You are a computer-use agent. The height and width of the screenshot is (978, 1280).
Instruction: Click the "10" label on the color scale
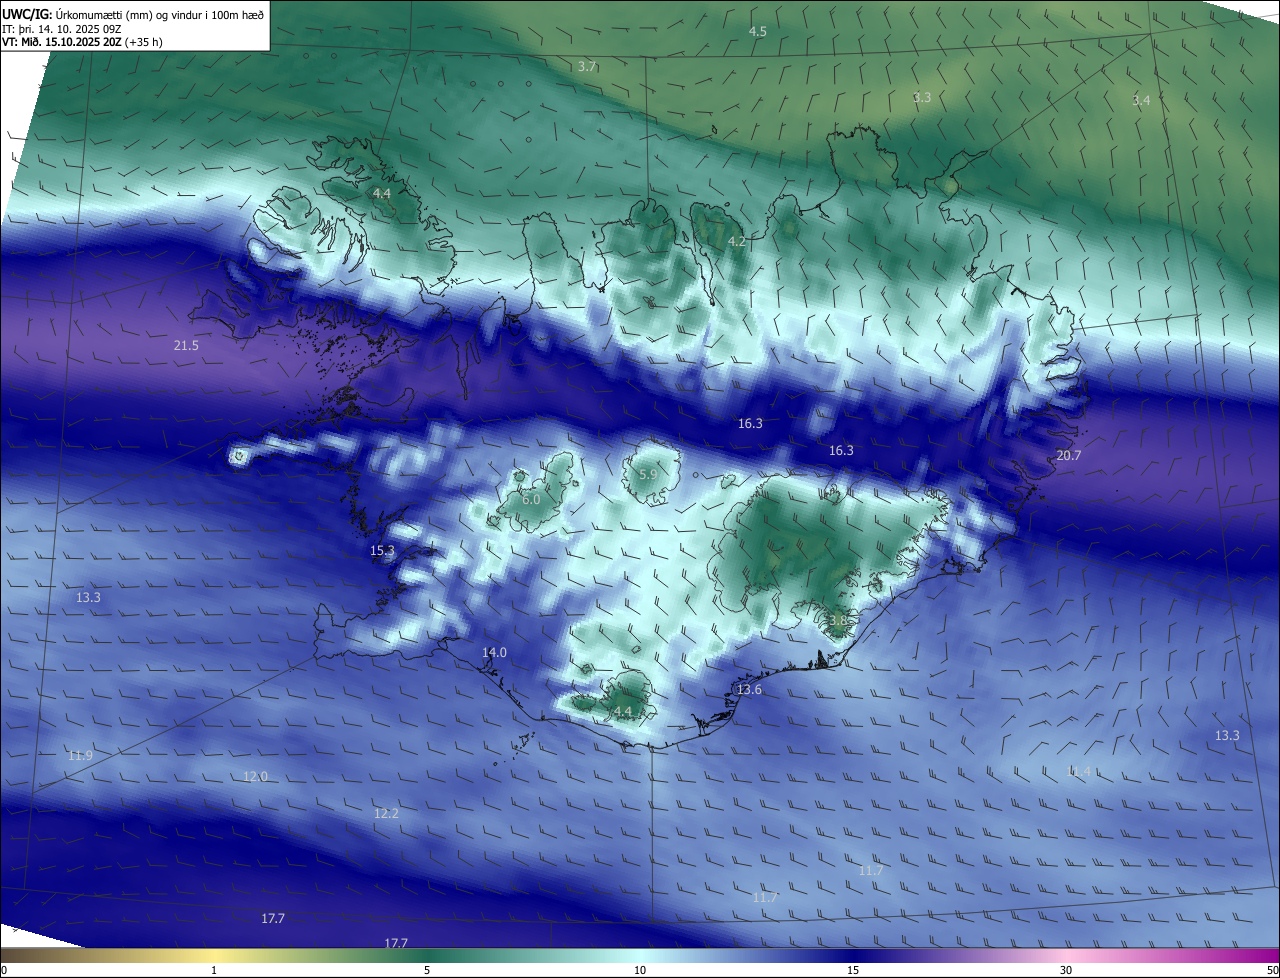[640, 970]
